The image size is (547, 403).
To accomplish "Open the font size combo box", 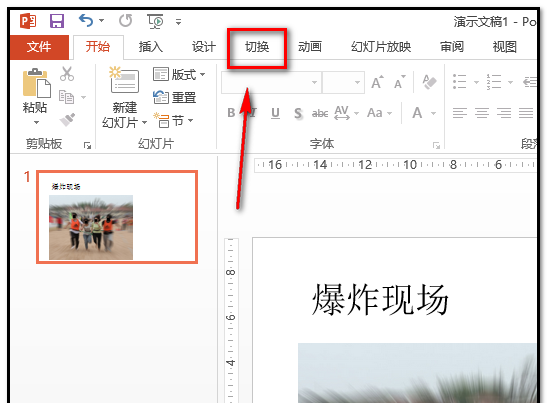I will click(x=343, y=82).
